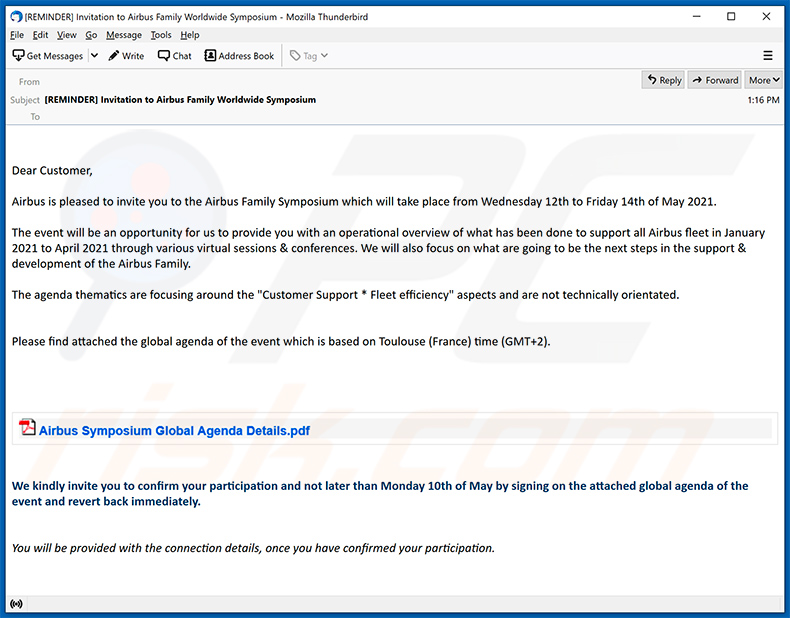Expand the More actions dropdown
This screenshot has width=790, height=618.
click(x=763, y=80)
